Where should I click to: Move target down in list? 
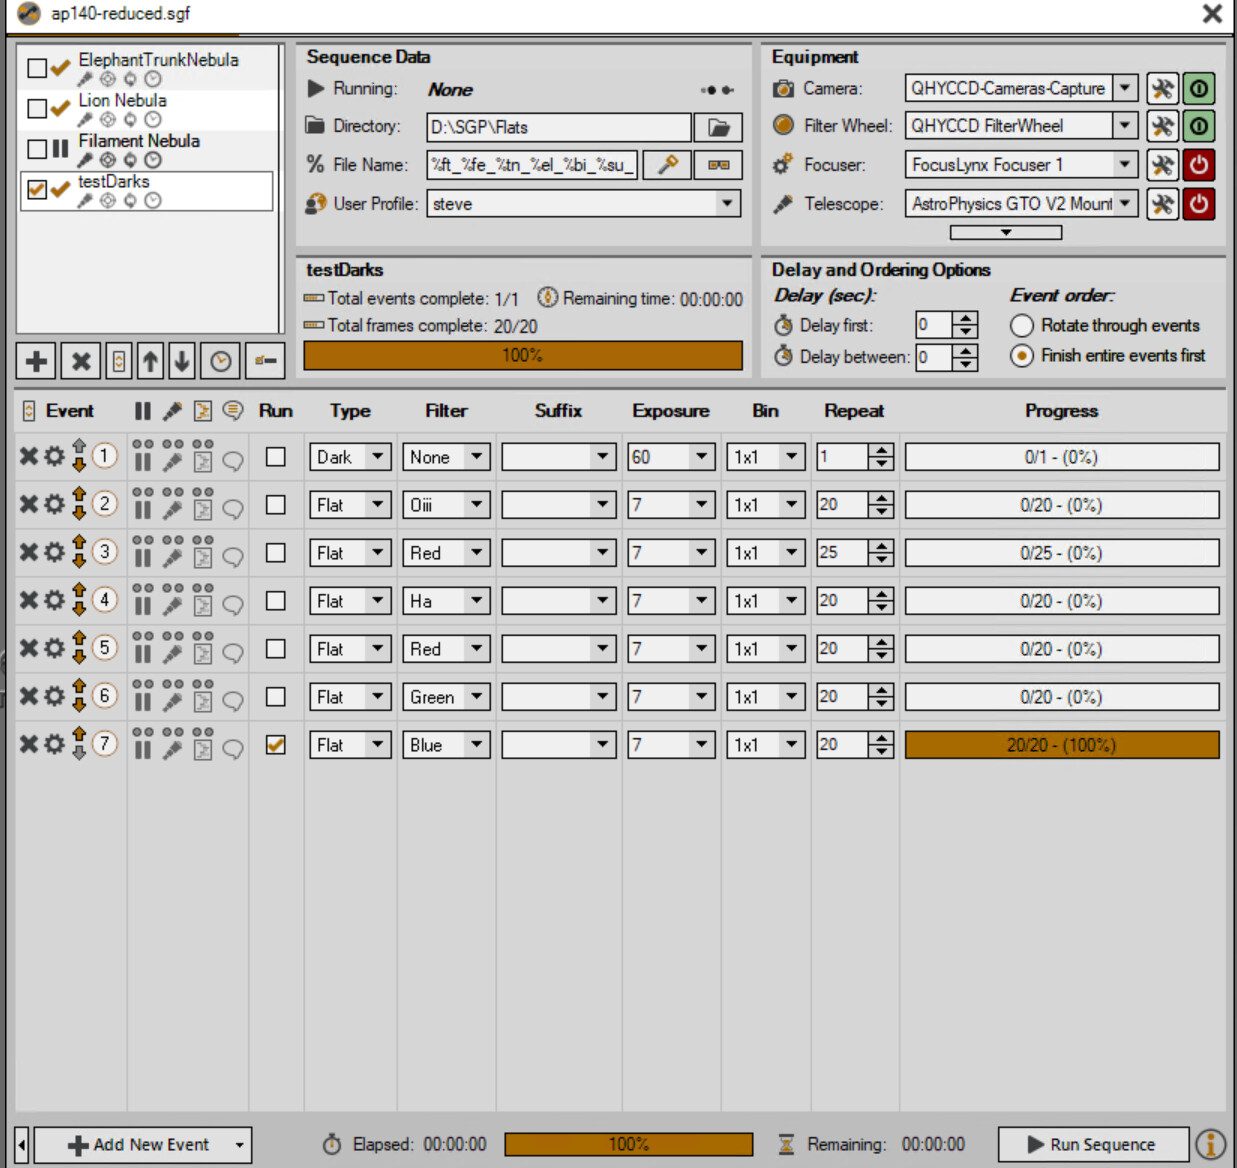click(181, 361)
